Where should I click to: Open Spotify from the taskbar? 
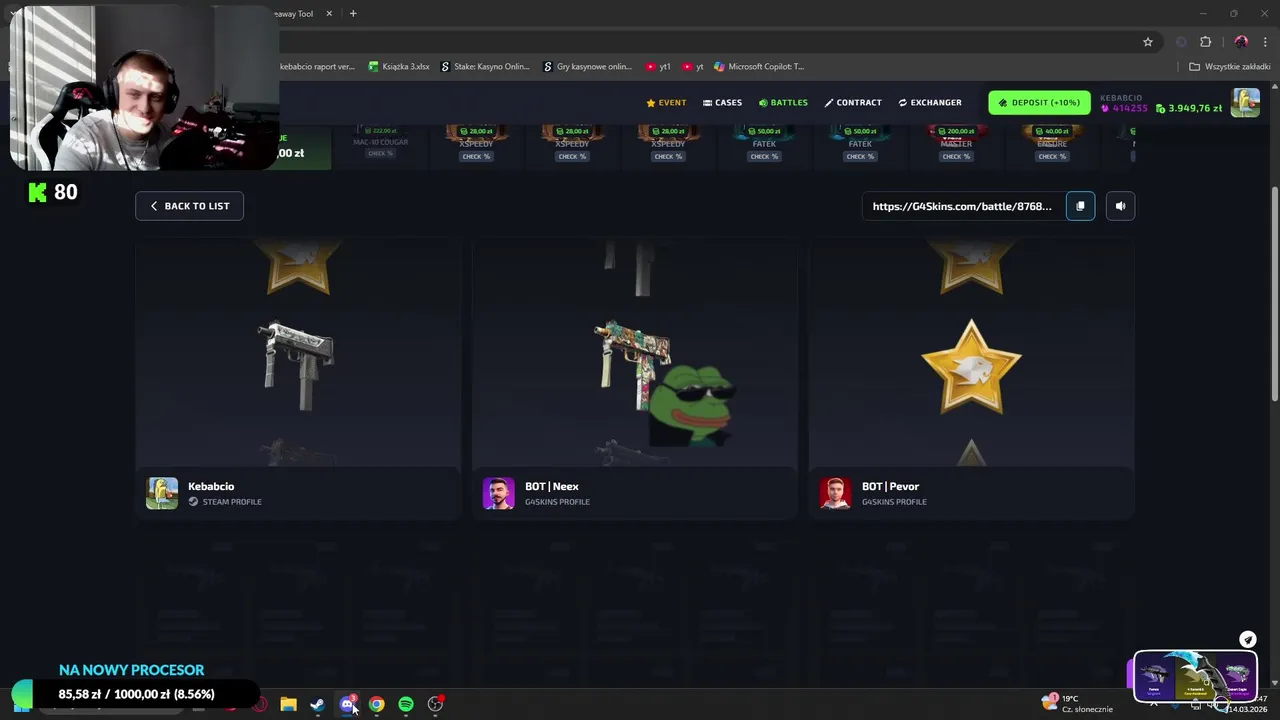pos(406,704)
